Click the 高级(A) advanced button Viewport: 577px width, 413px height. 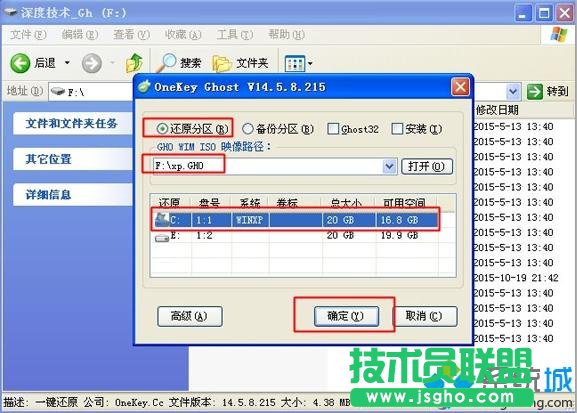(x=190, y=316)
